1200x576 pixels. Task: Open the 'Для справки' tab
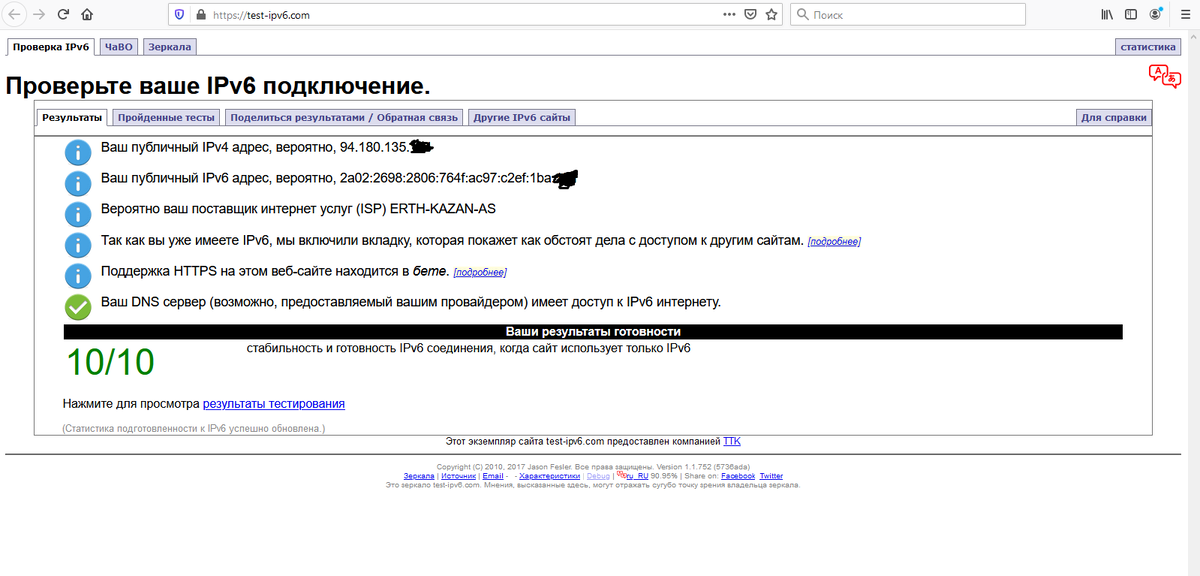coord(1113,118)
